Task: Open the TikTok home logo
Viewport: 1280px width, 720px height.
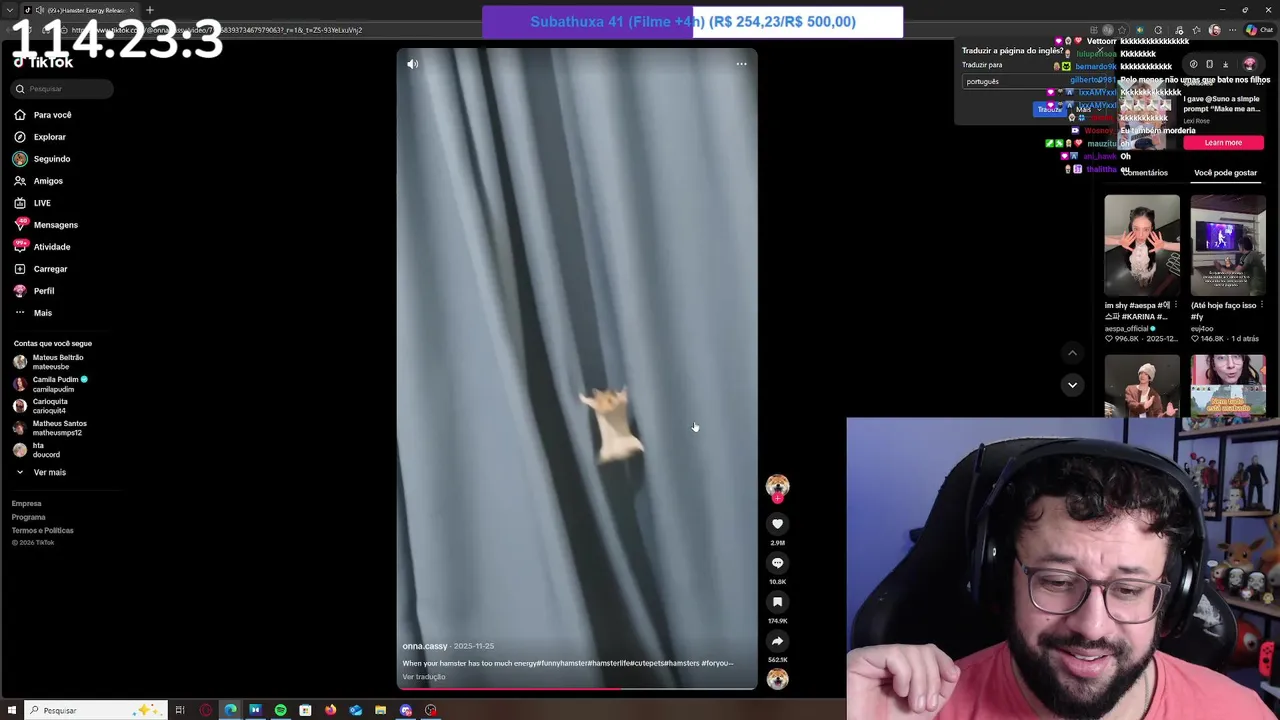Action: 43,62
